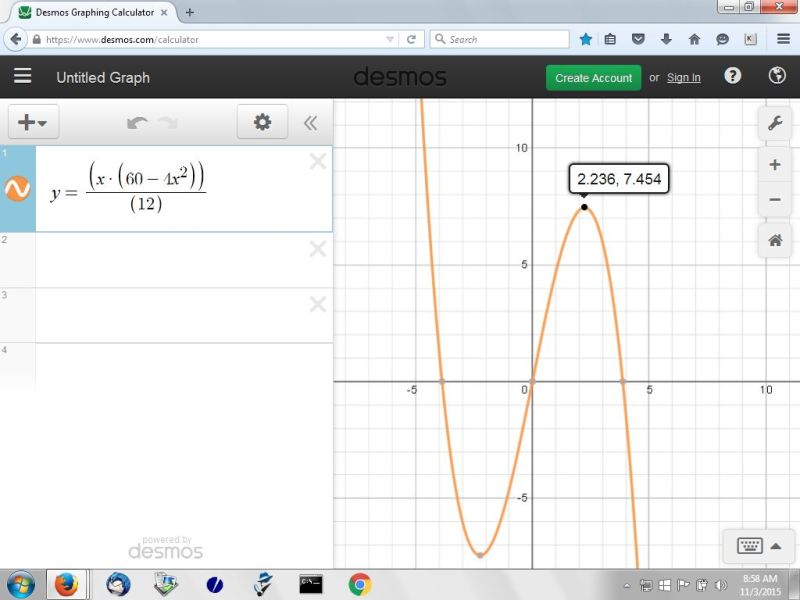Reload the current page
Image resolution: width=800 pixels, height=600 pixels.
pyautogui.click(x=411, y=39)
